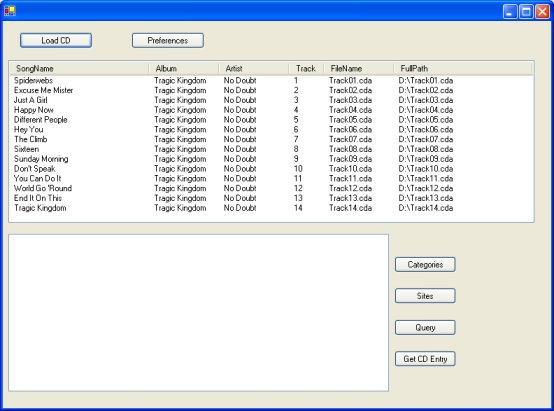Select The Climb song
554x411 pixels.
point(30,139)
